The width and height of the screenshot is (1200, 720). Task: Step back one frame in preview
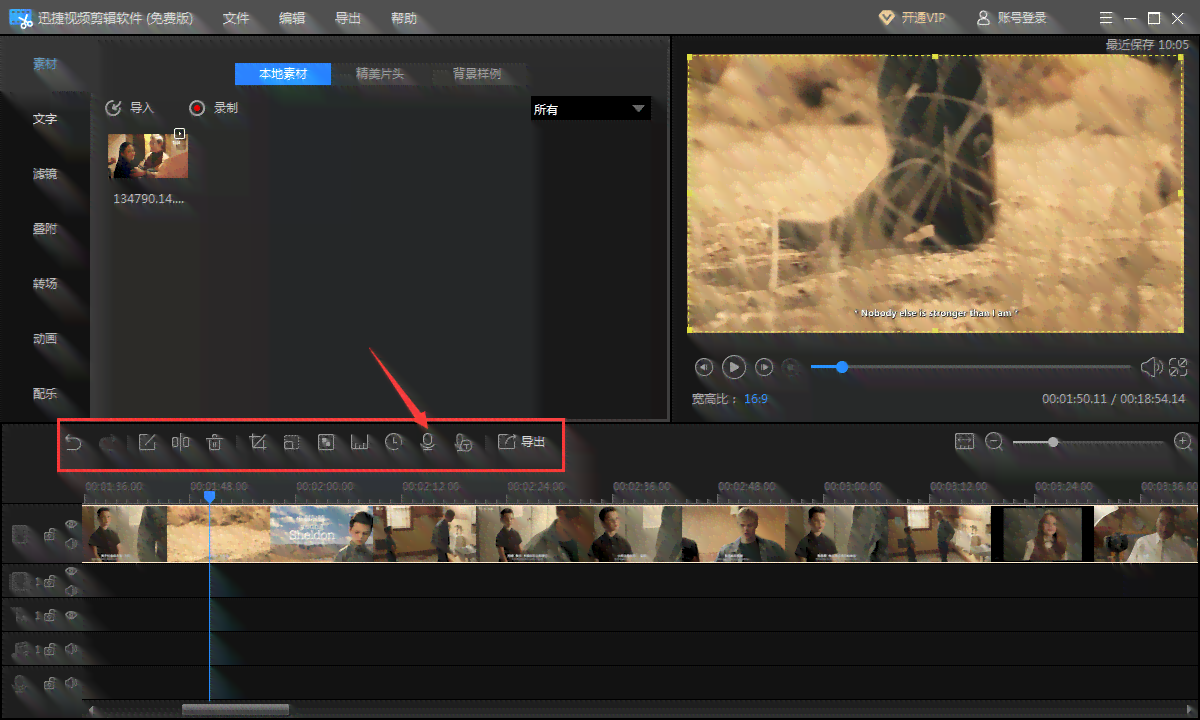click(704, 367)
